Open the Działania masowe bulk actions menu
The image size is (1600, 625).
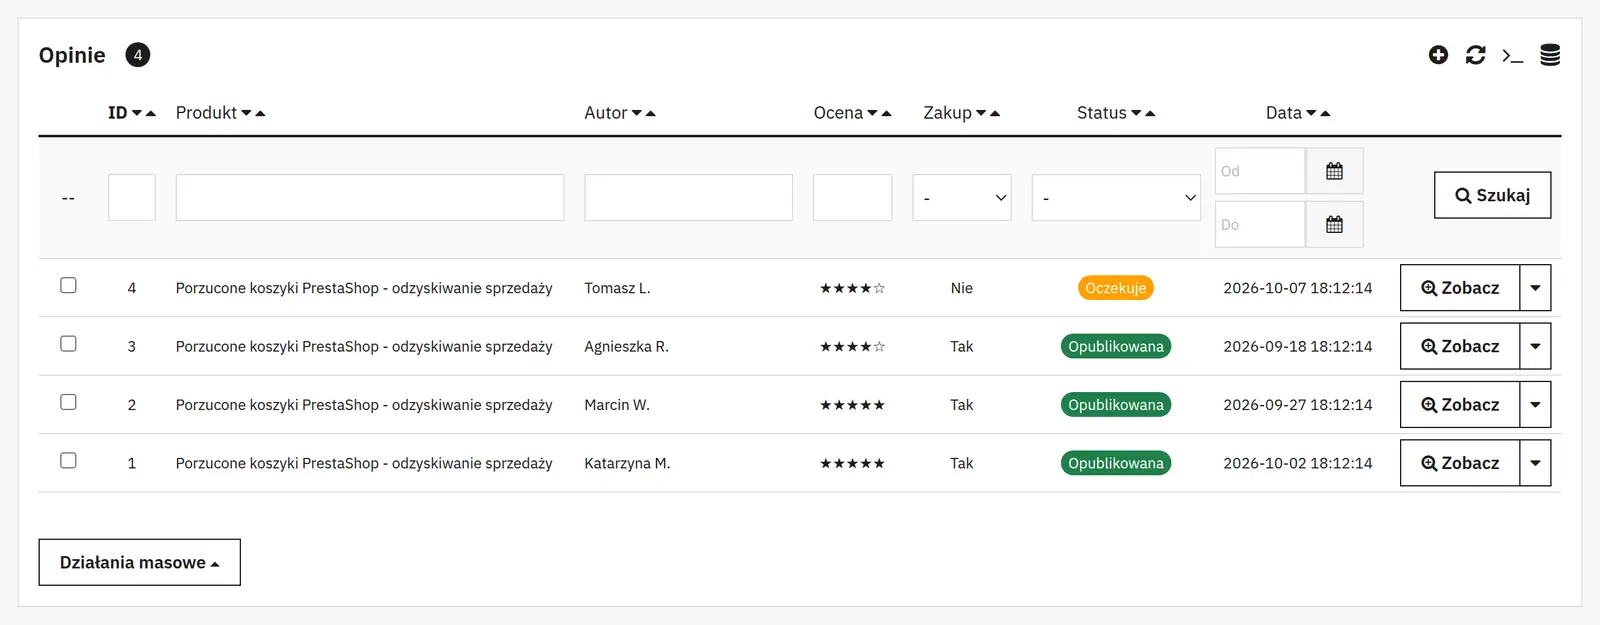(140, 562)
